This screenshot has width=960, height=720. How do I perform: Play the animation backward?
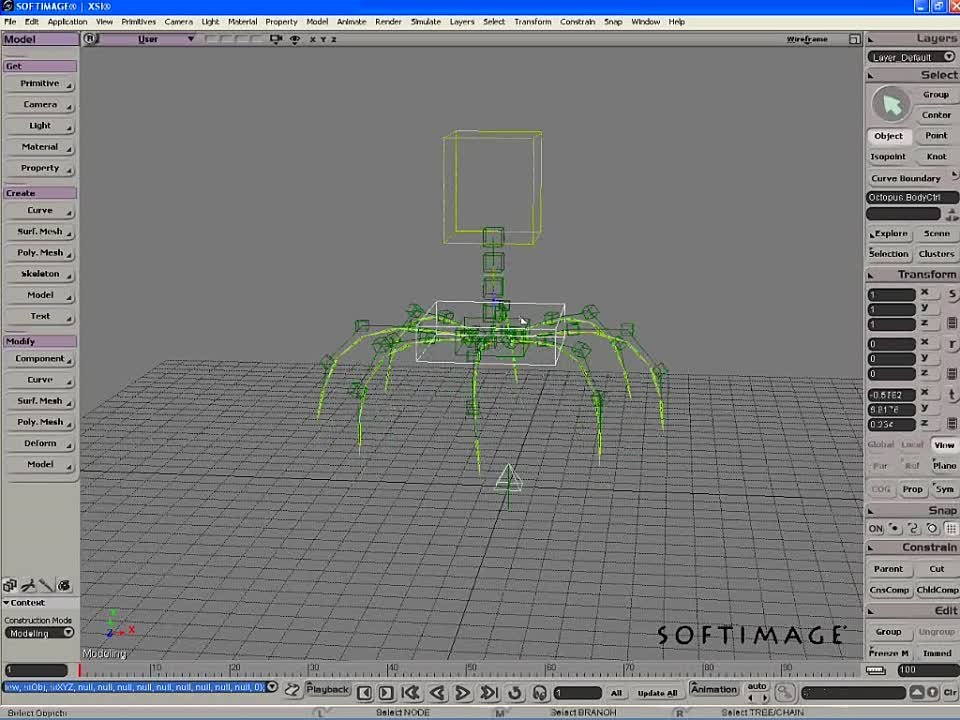click(437, 692)
